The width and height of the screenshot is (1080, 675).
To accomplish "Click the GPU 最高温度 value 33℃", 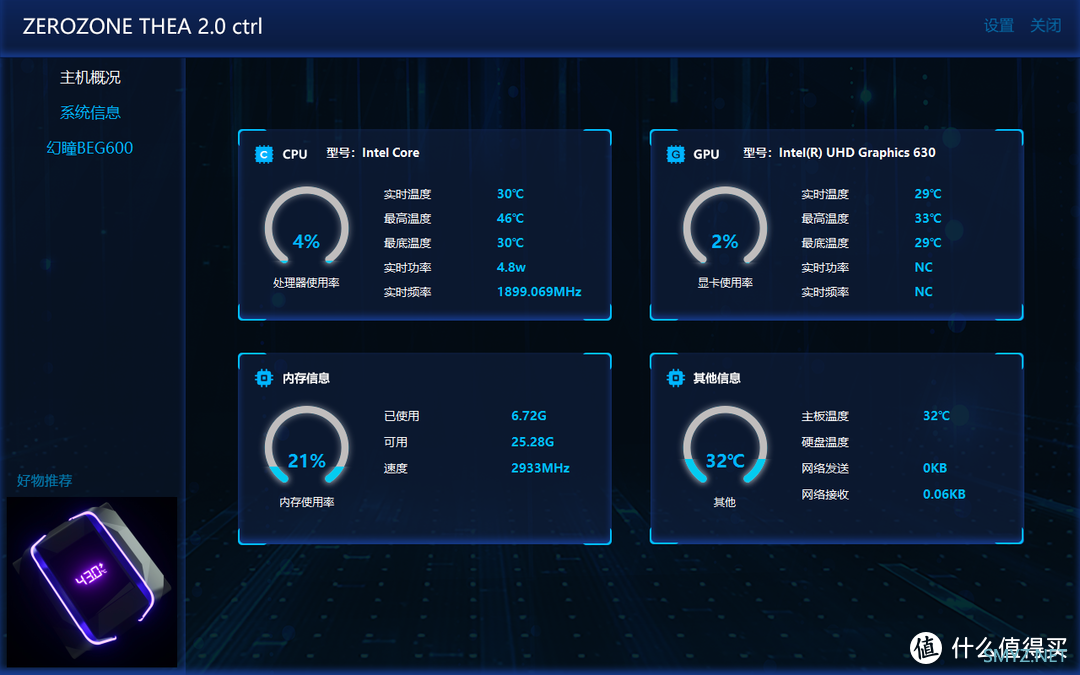I will (x=928, y=218).
